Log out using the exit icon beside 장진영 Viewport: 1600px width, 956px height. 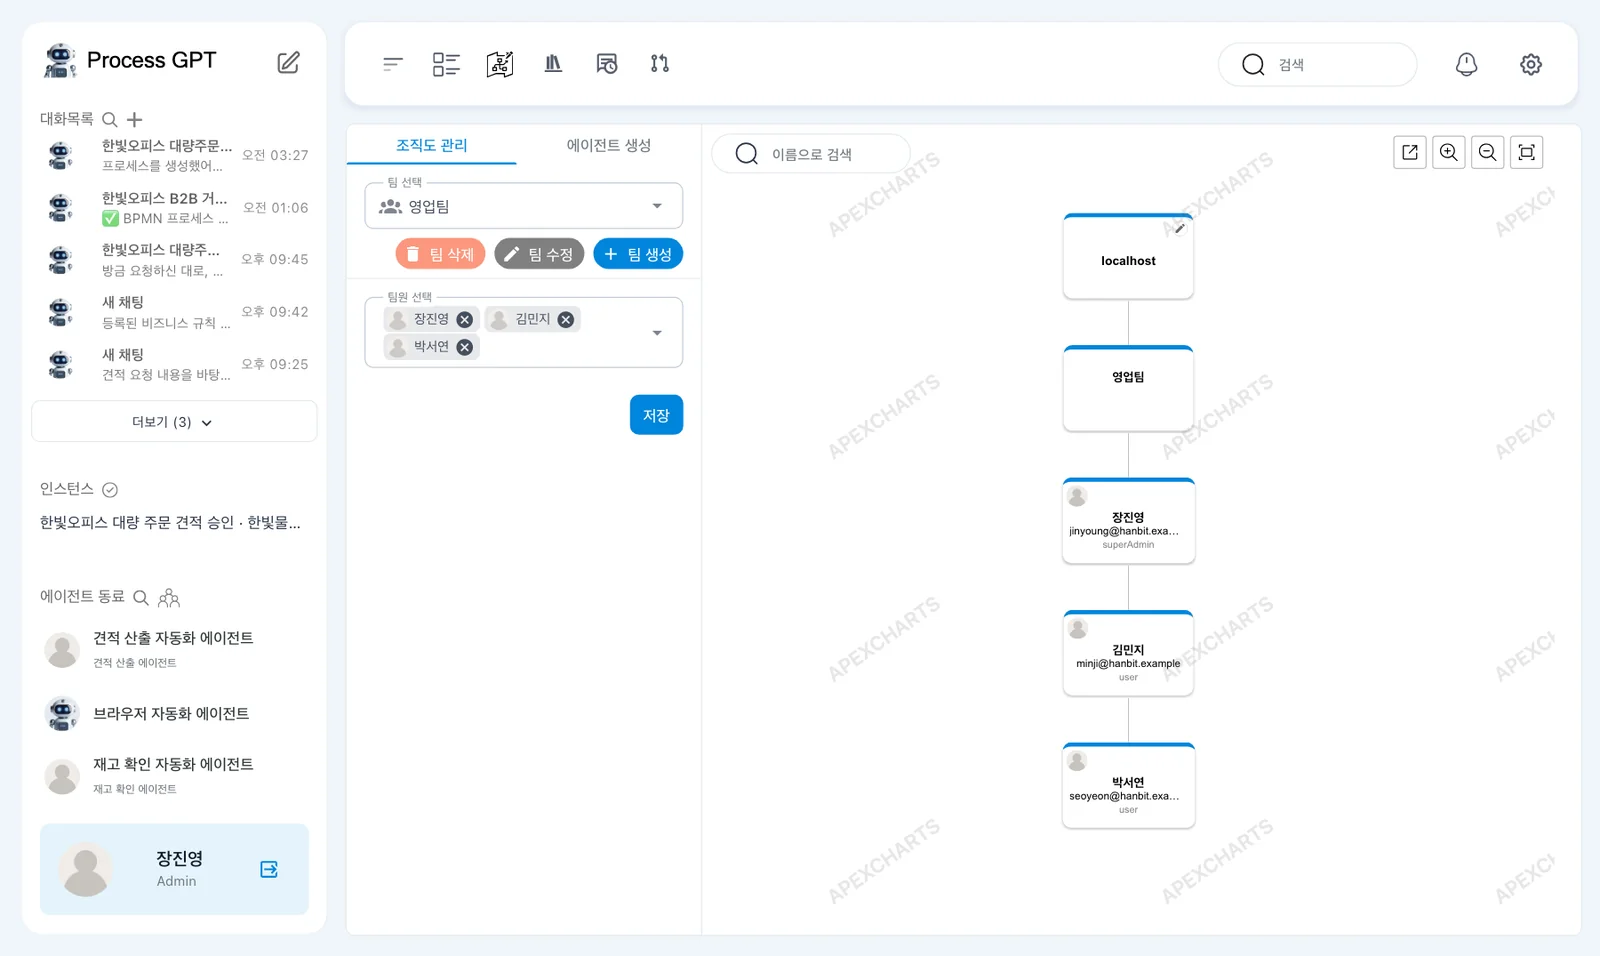[269, 869]
